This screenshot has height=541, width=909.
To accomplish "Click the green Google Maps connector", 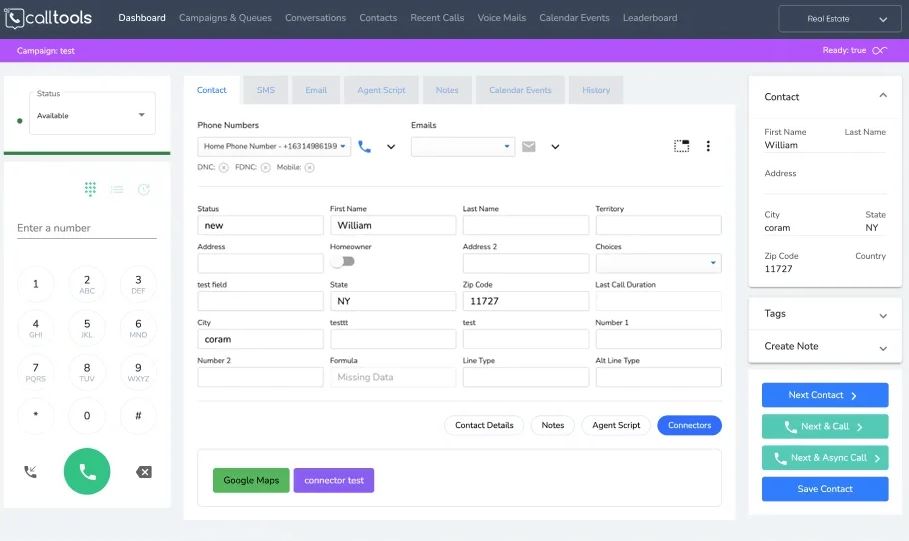I will tap(251, 480).
